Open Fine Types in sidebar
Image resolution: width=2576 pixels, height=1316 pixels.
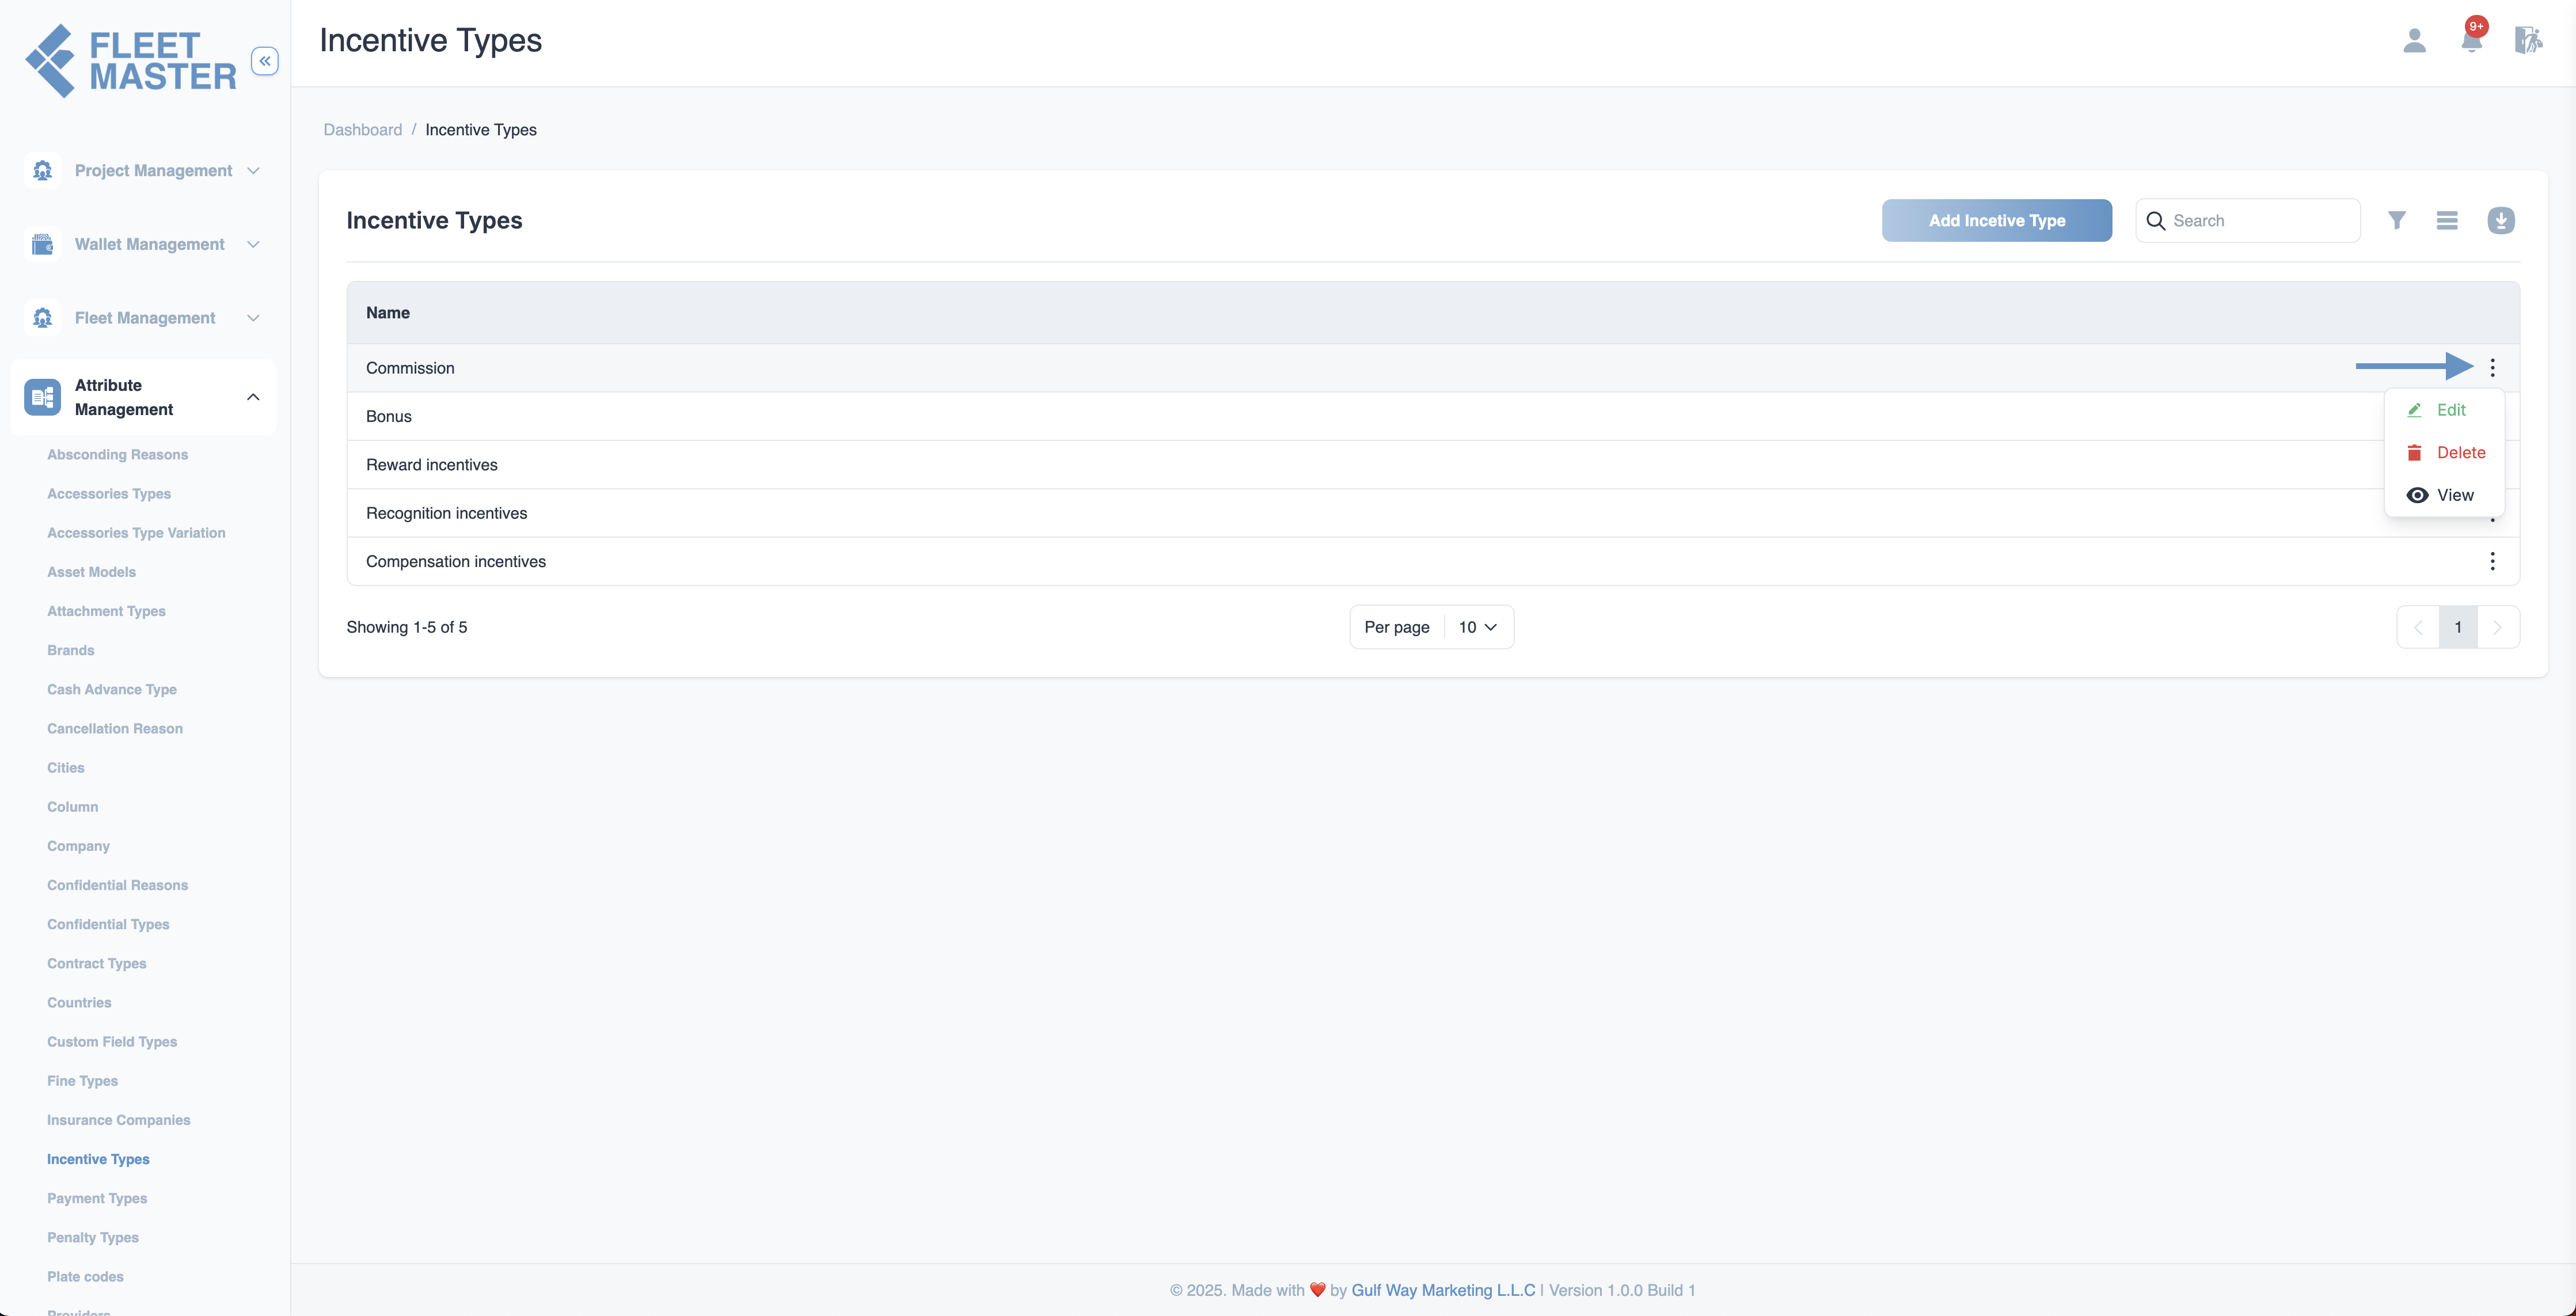pyautogui.click(x=82, y=1081)
